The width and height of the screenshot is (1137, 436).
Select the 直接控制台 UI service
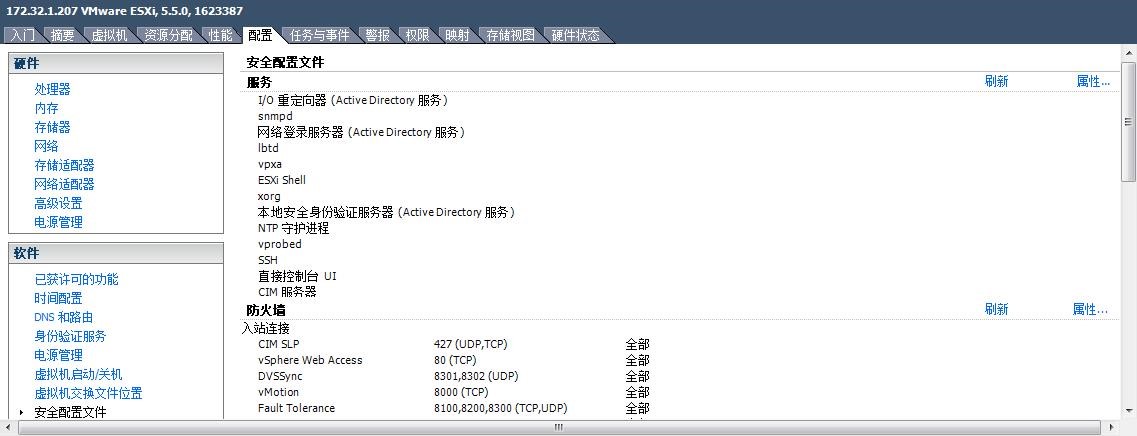click(x=297, y=276)
